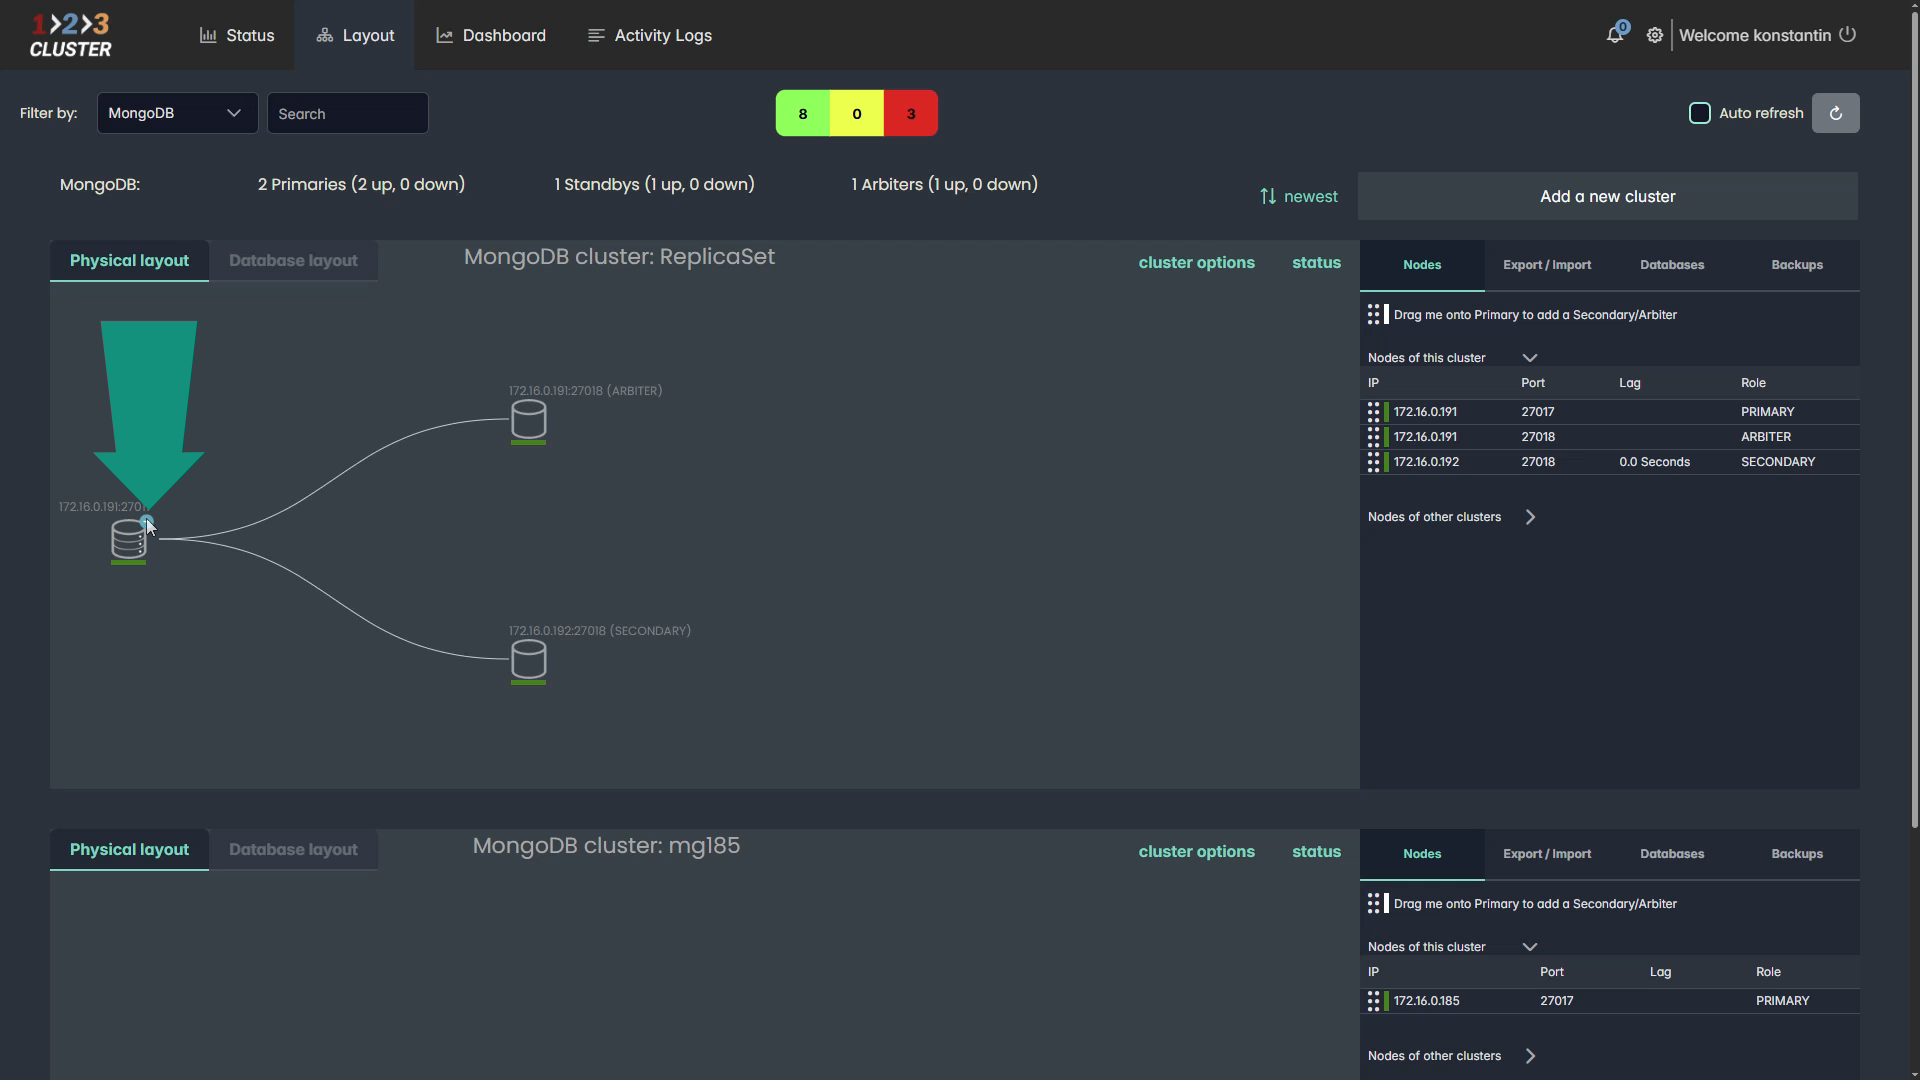The width and height of the screenshot is (1920, 1080).
Task: Click drag handle of 172.16.0.192 row
Action: (1373, 462)
